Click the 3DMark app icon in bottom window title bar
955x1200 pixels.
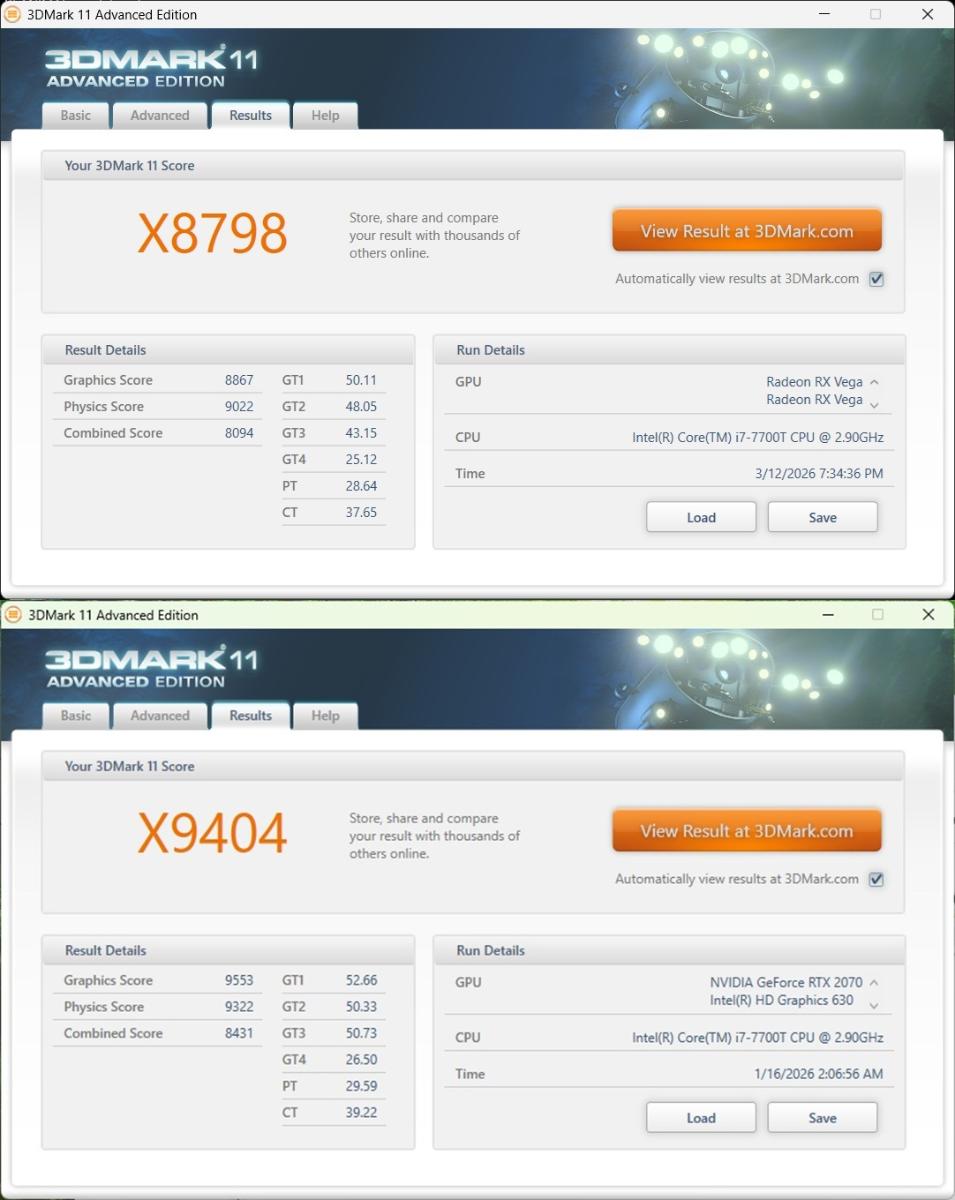tap(13, 614)
